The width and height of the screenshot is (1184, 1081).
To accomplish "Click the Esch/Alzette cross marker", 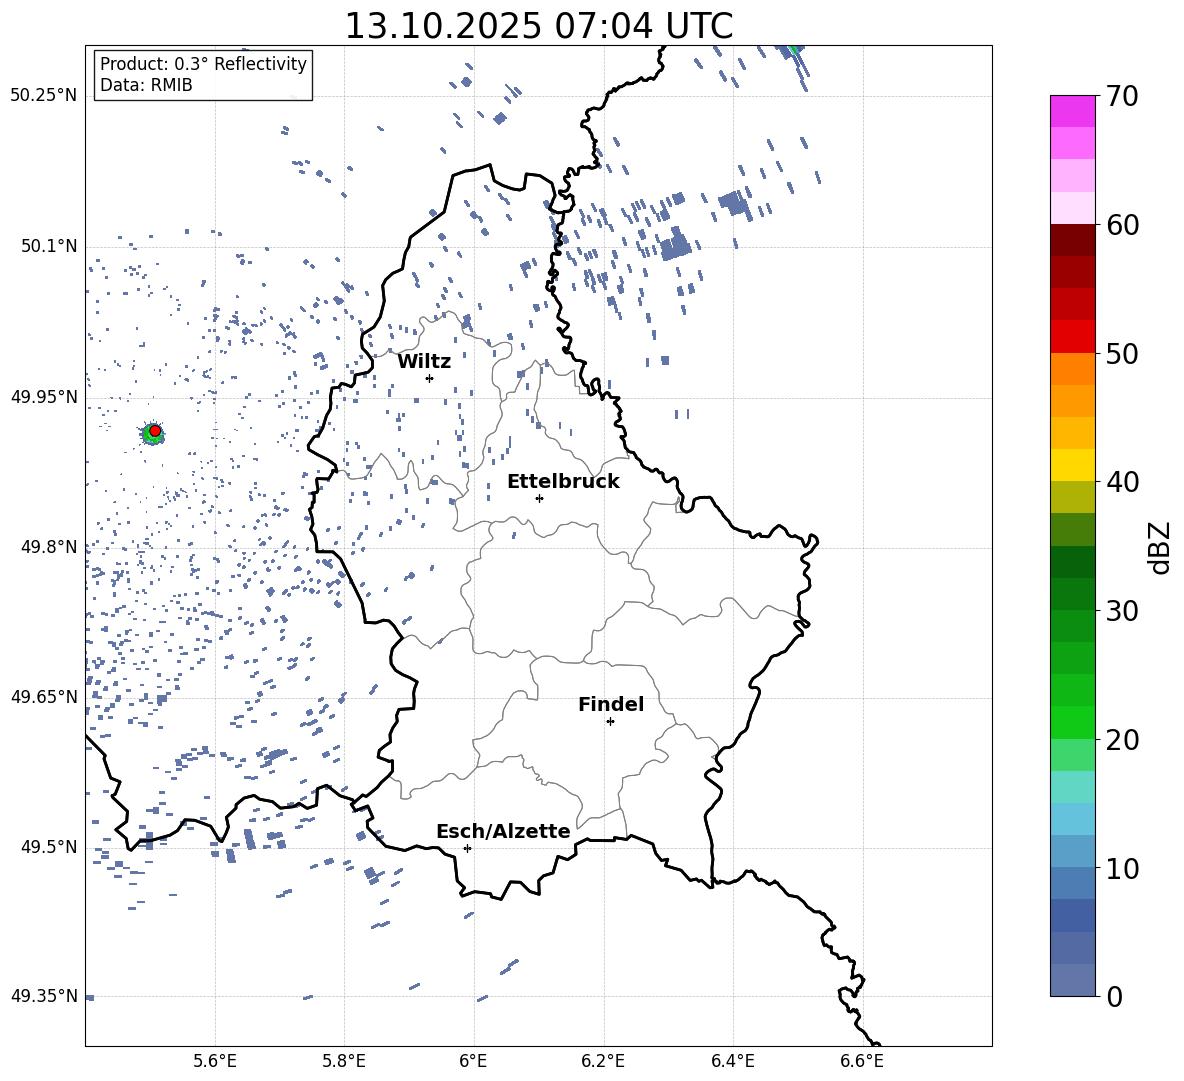I will [467, 848].
